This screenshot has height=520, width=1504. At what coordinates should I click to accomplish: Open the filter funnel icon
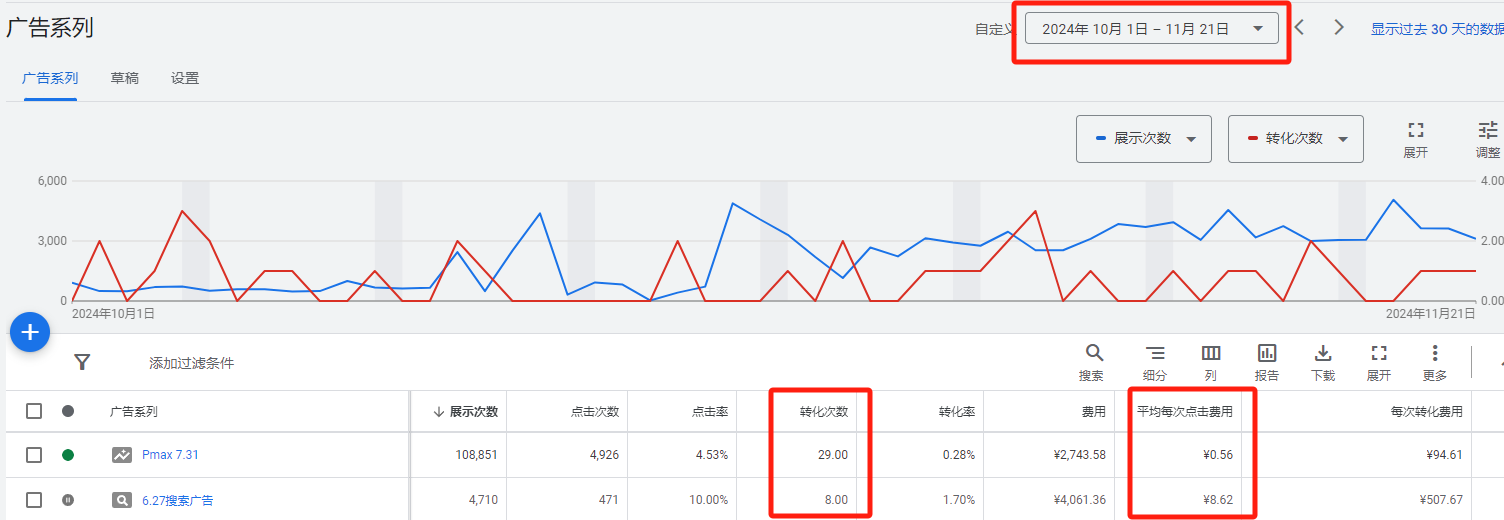coord(83,362)
